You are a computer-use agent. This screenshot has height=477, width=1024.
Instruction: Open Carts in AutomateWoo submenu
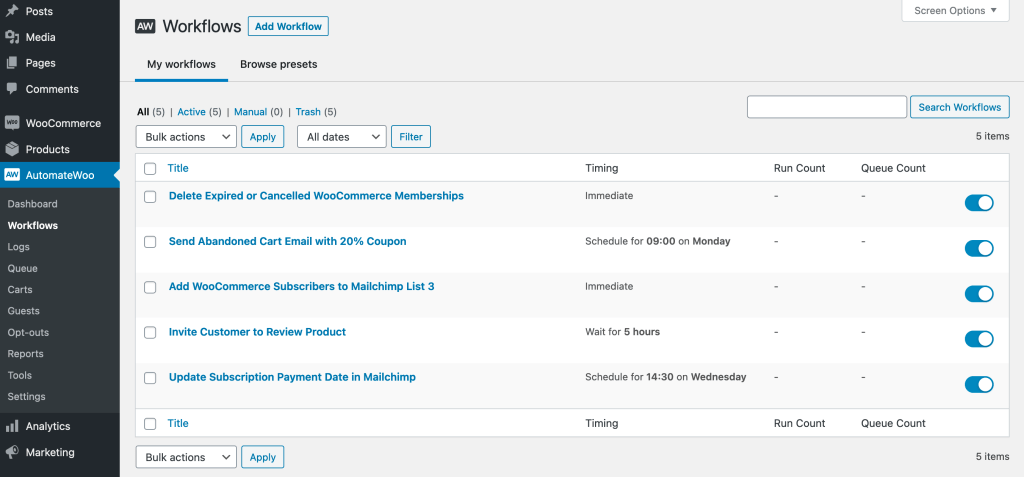(20, 289)
